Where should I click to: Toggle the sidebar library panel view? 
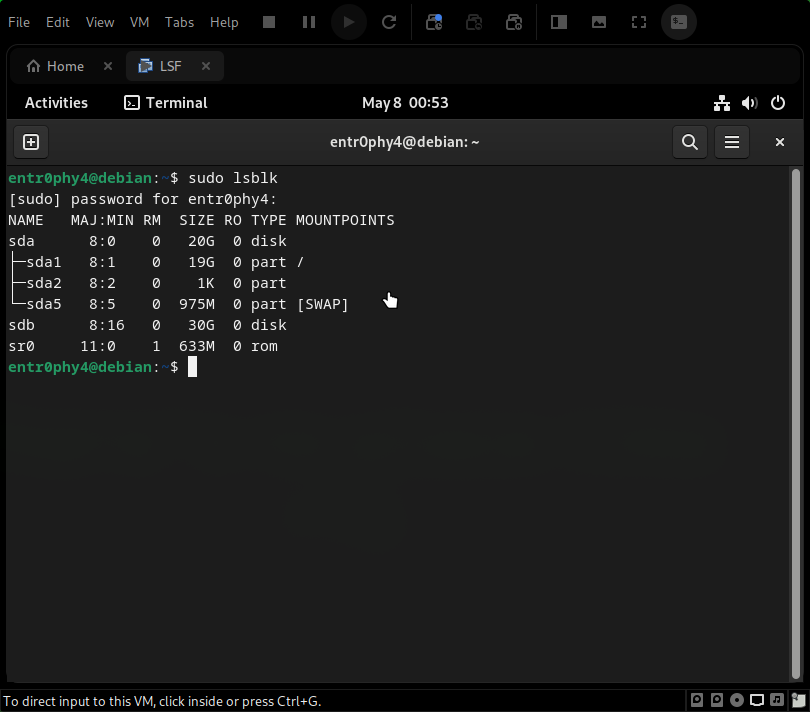click(559, 22)
